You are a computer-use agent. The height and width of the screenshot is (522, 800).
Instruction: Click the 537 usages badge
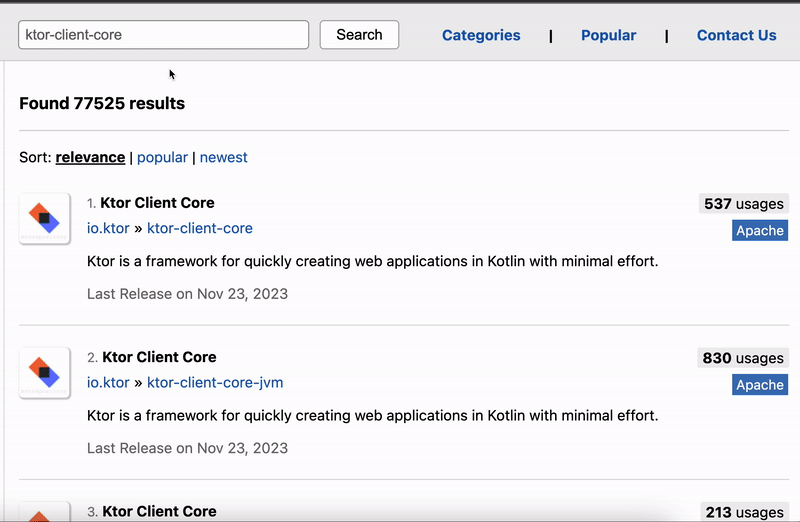[x=744, y=204]
